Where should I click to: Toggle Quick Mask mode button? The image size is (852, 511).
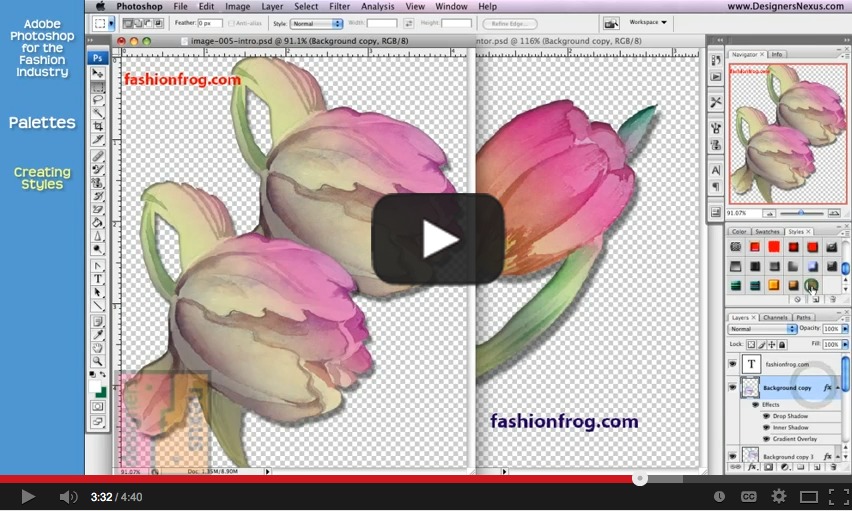pos(98,406)
